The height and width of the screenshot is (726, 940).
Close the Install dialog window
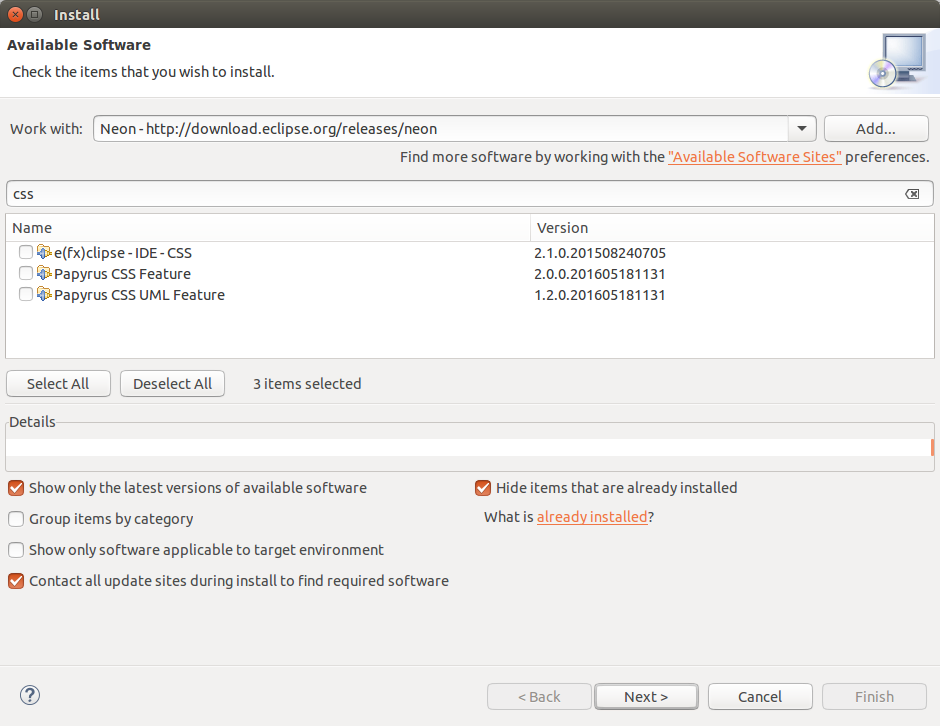click(x=16, y=14)
